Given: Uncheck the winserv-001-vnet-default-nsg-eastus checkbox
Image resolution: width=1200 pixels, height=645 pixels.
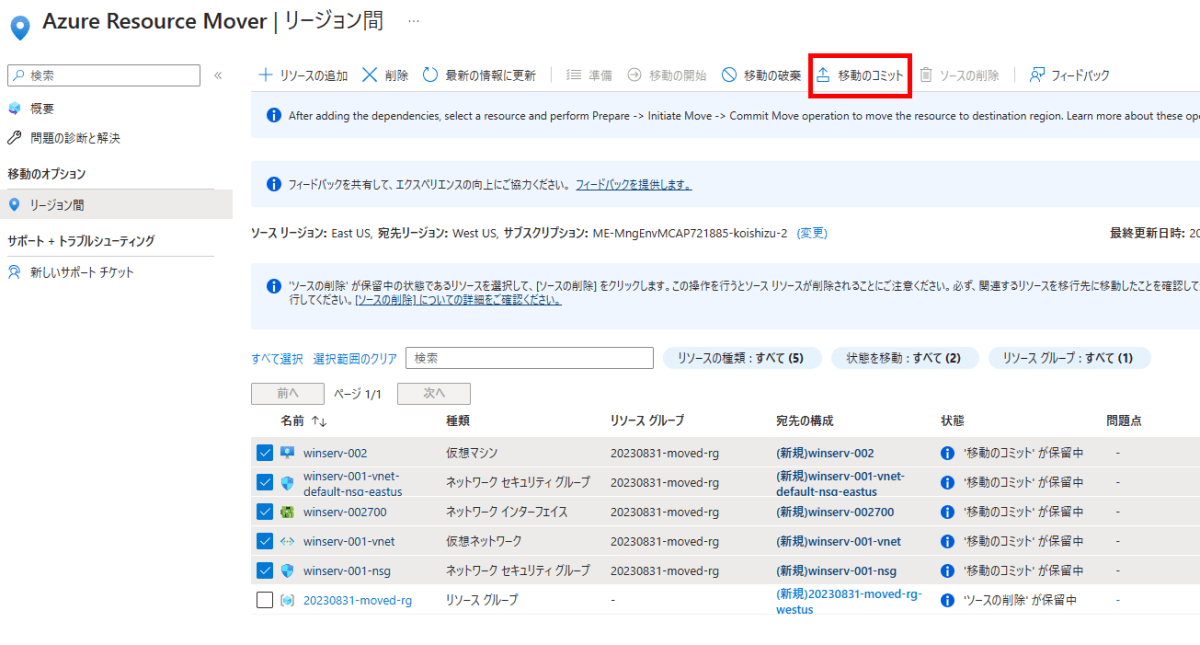Looking at the screenshot, I should (265, 482).
